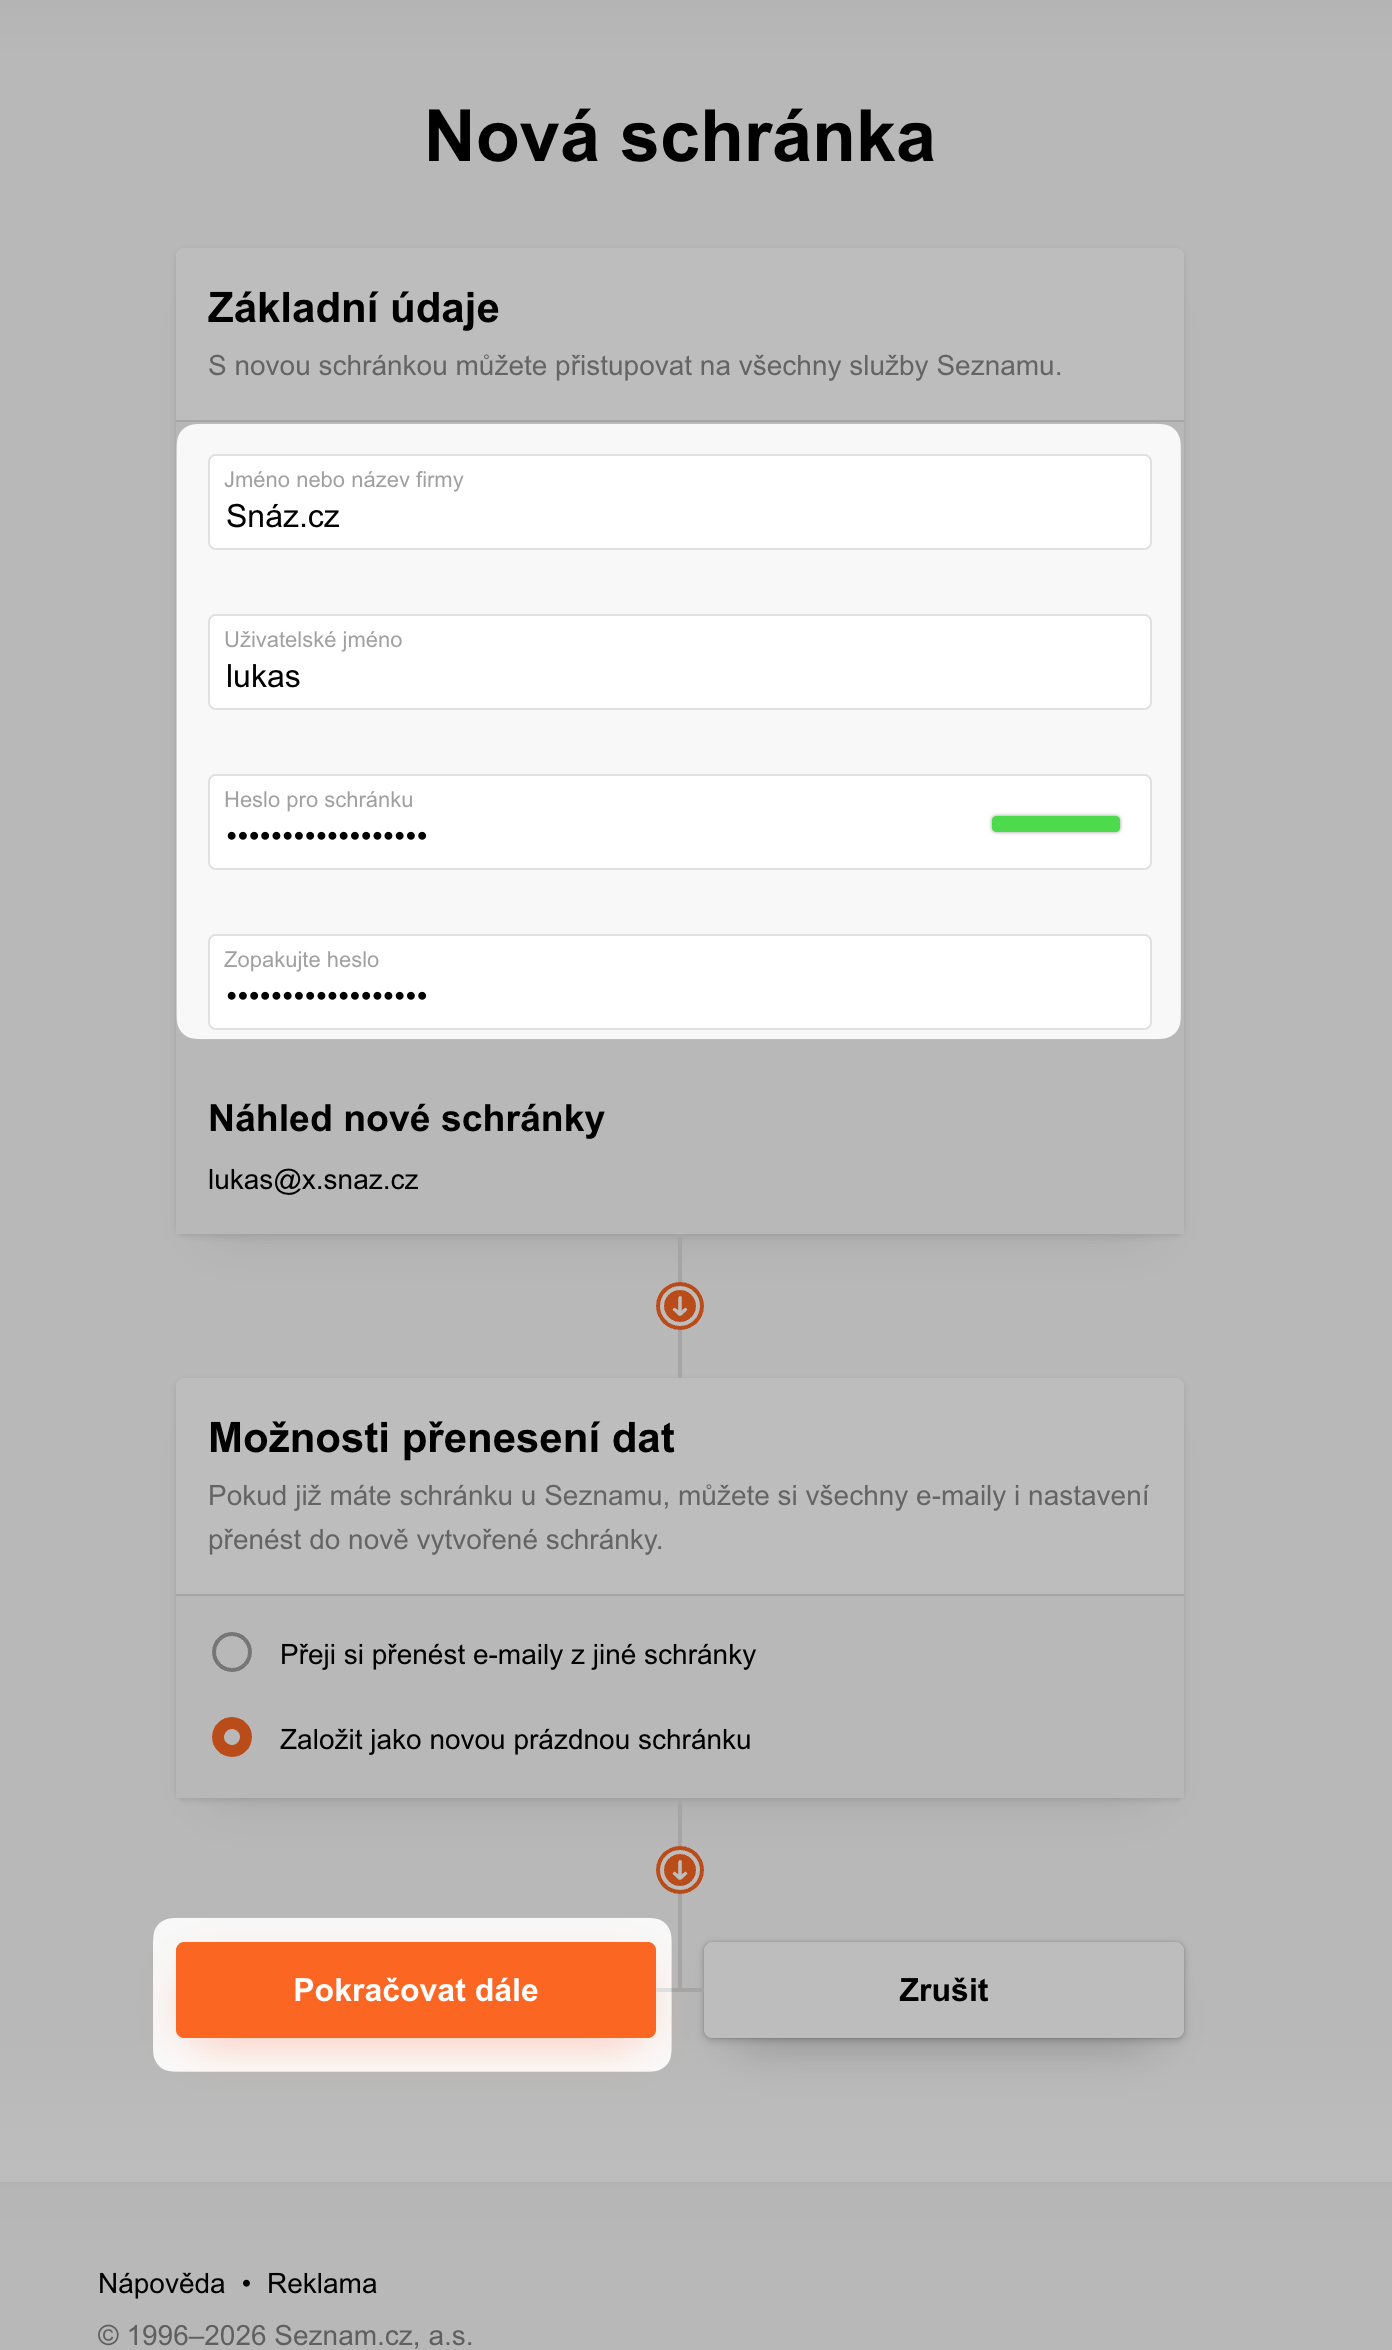Click the preview address lukas@x.snaz.cz

(x=313, y=1180)
